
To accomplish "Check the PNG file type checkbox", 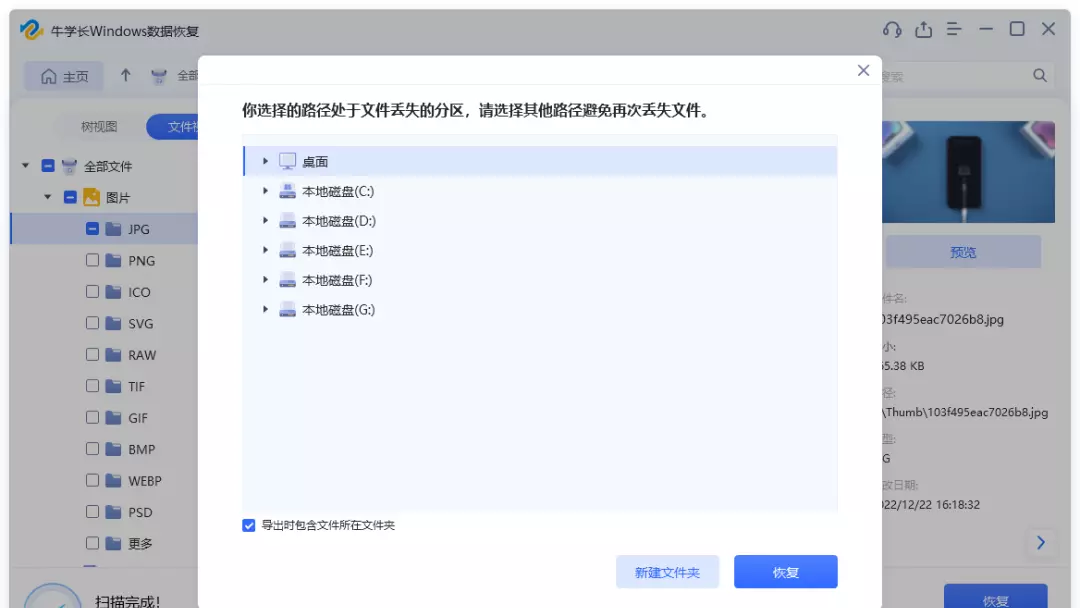I will tap(92, 260).
